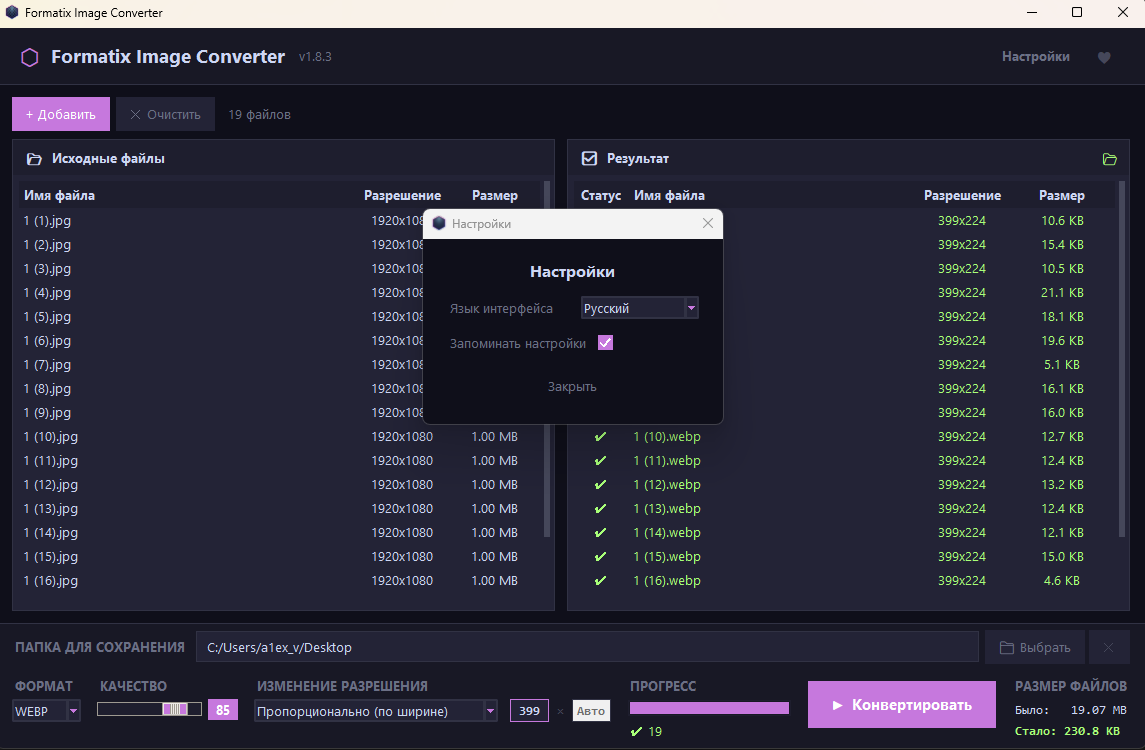Screen dimensions: 1145x750
Task: Click the green checkmark next to 19 in progress
Action: pyautogui.click(x=637, y=732)
